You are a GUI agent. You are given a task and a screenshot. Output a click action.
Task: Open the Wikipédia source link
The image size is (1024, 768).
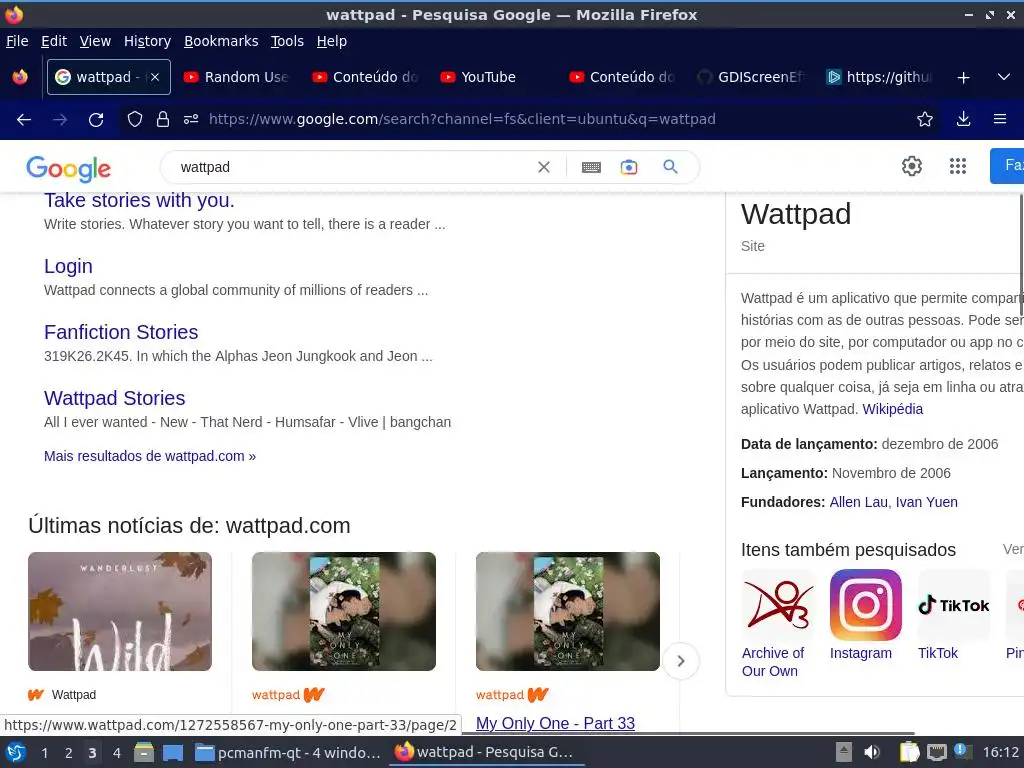[x=892, y=409]
